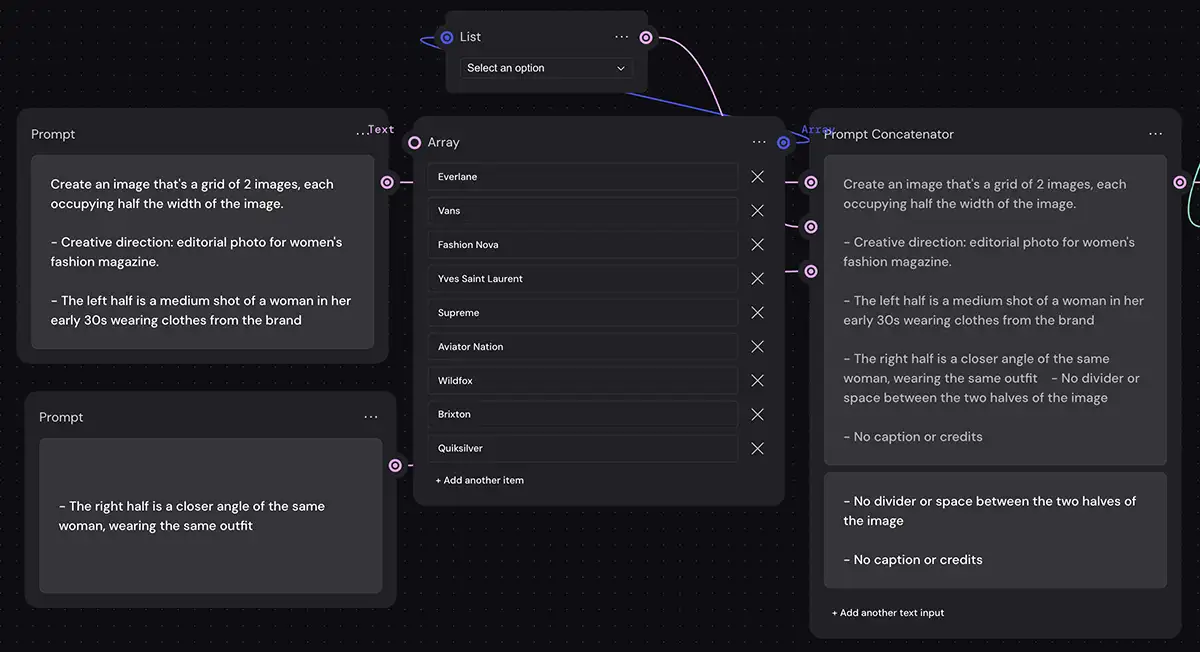Click the Array node input port
This screenshot has width=1200, height=652.
414,143
